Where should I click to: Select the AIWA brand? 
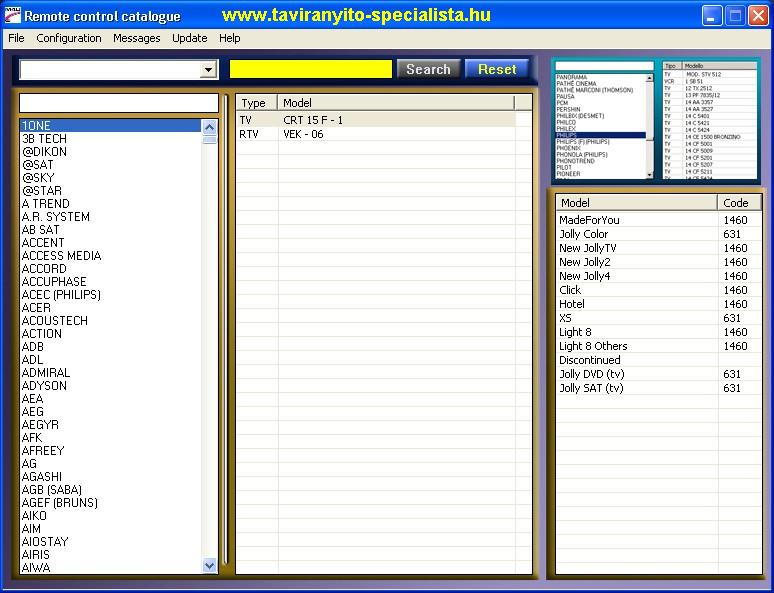click(x=111, y=568)
